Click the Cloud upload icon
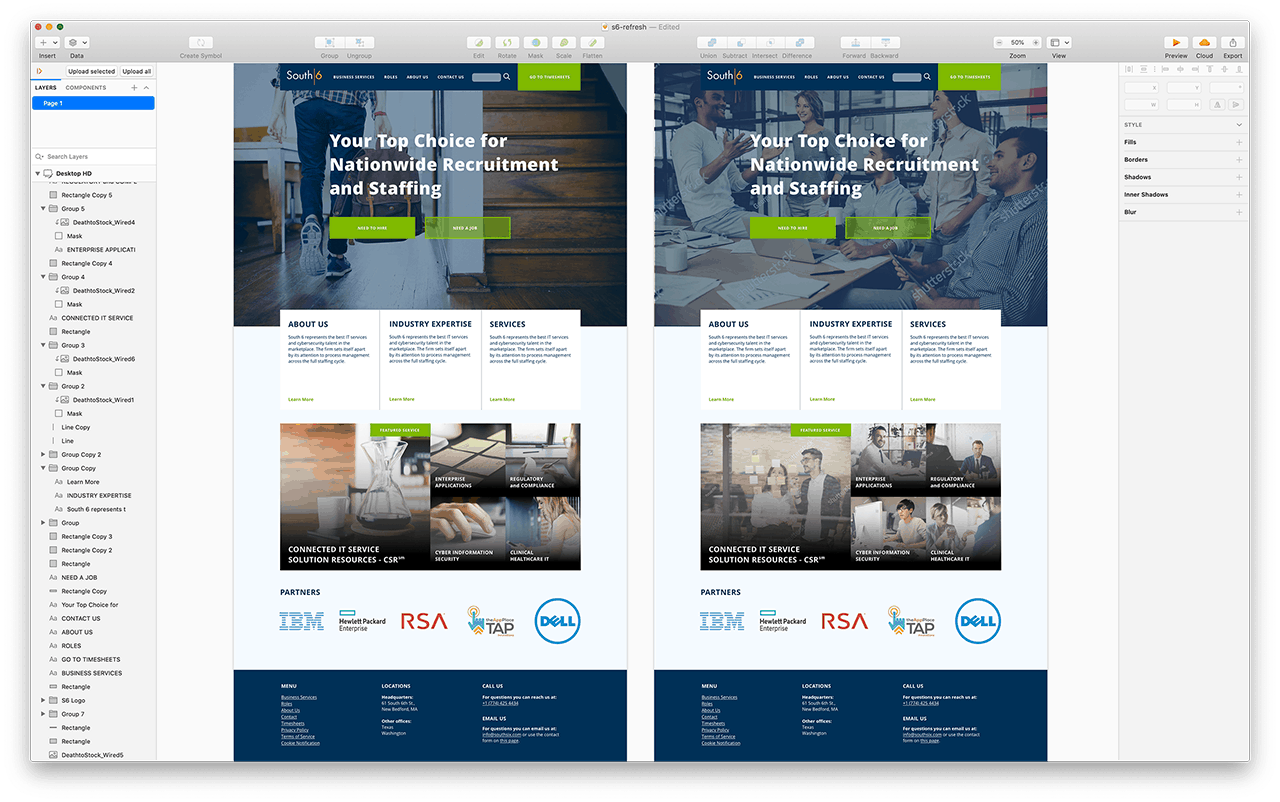This screenshot has width=1280, height=802. (x=1204, y=43)
